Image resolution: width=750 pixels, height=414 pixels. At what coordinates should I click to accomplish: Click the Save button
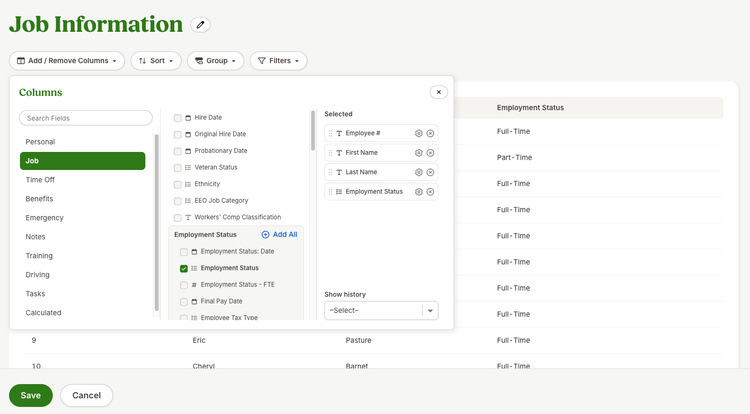click(x=31, y=395)
